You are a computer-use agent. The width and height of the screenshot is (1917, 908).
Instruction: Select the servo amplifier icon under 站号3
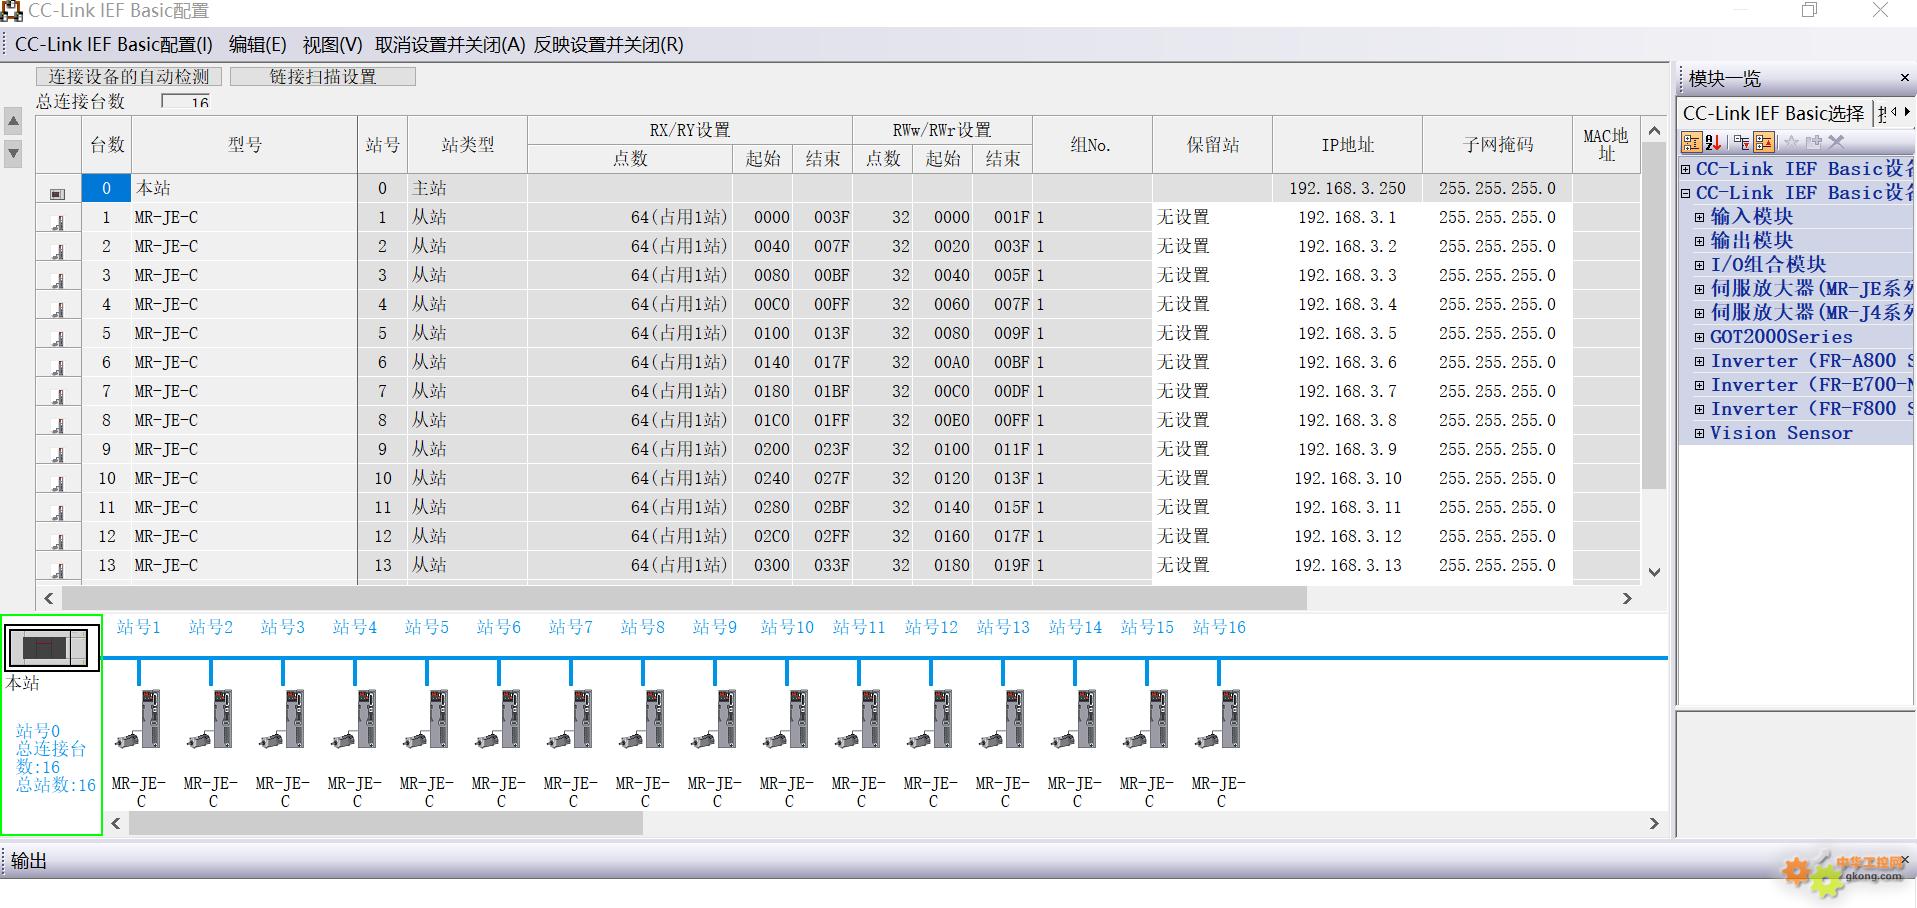point(284,719)
